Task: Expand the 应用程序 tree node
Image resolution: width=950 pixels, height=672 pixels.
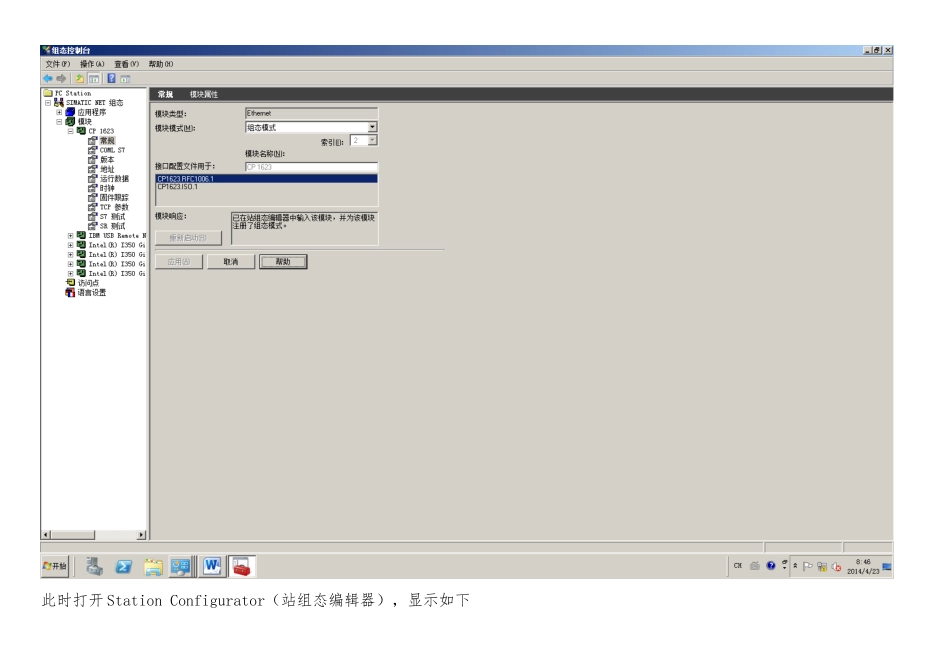Action: point(59,112)
